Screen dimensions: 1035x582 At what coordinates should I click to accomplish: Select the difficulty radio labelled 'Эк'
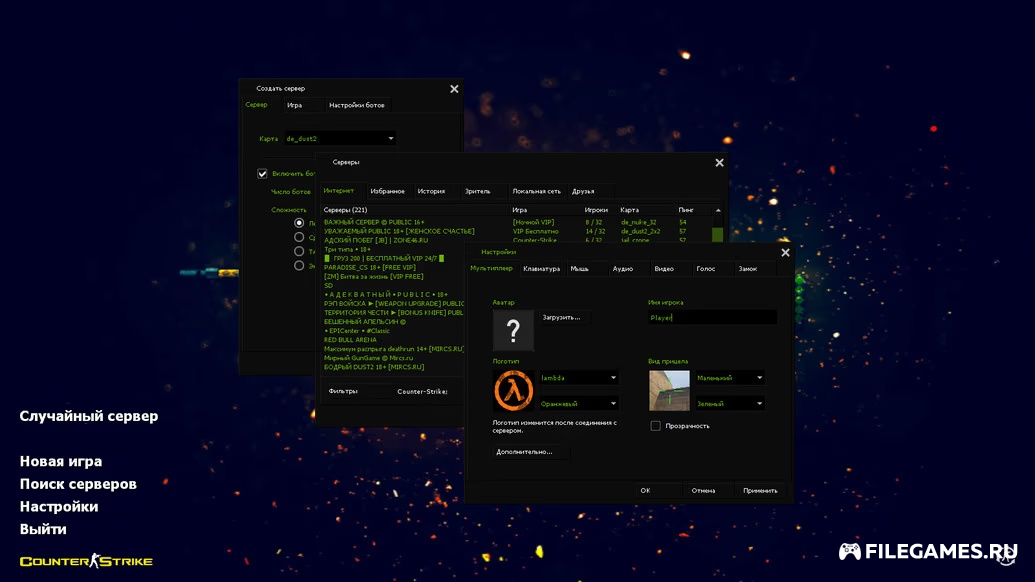pos(299,265)
